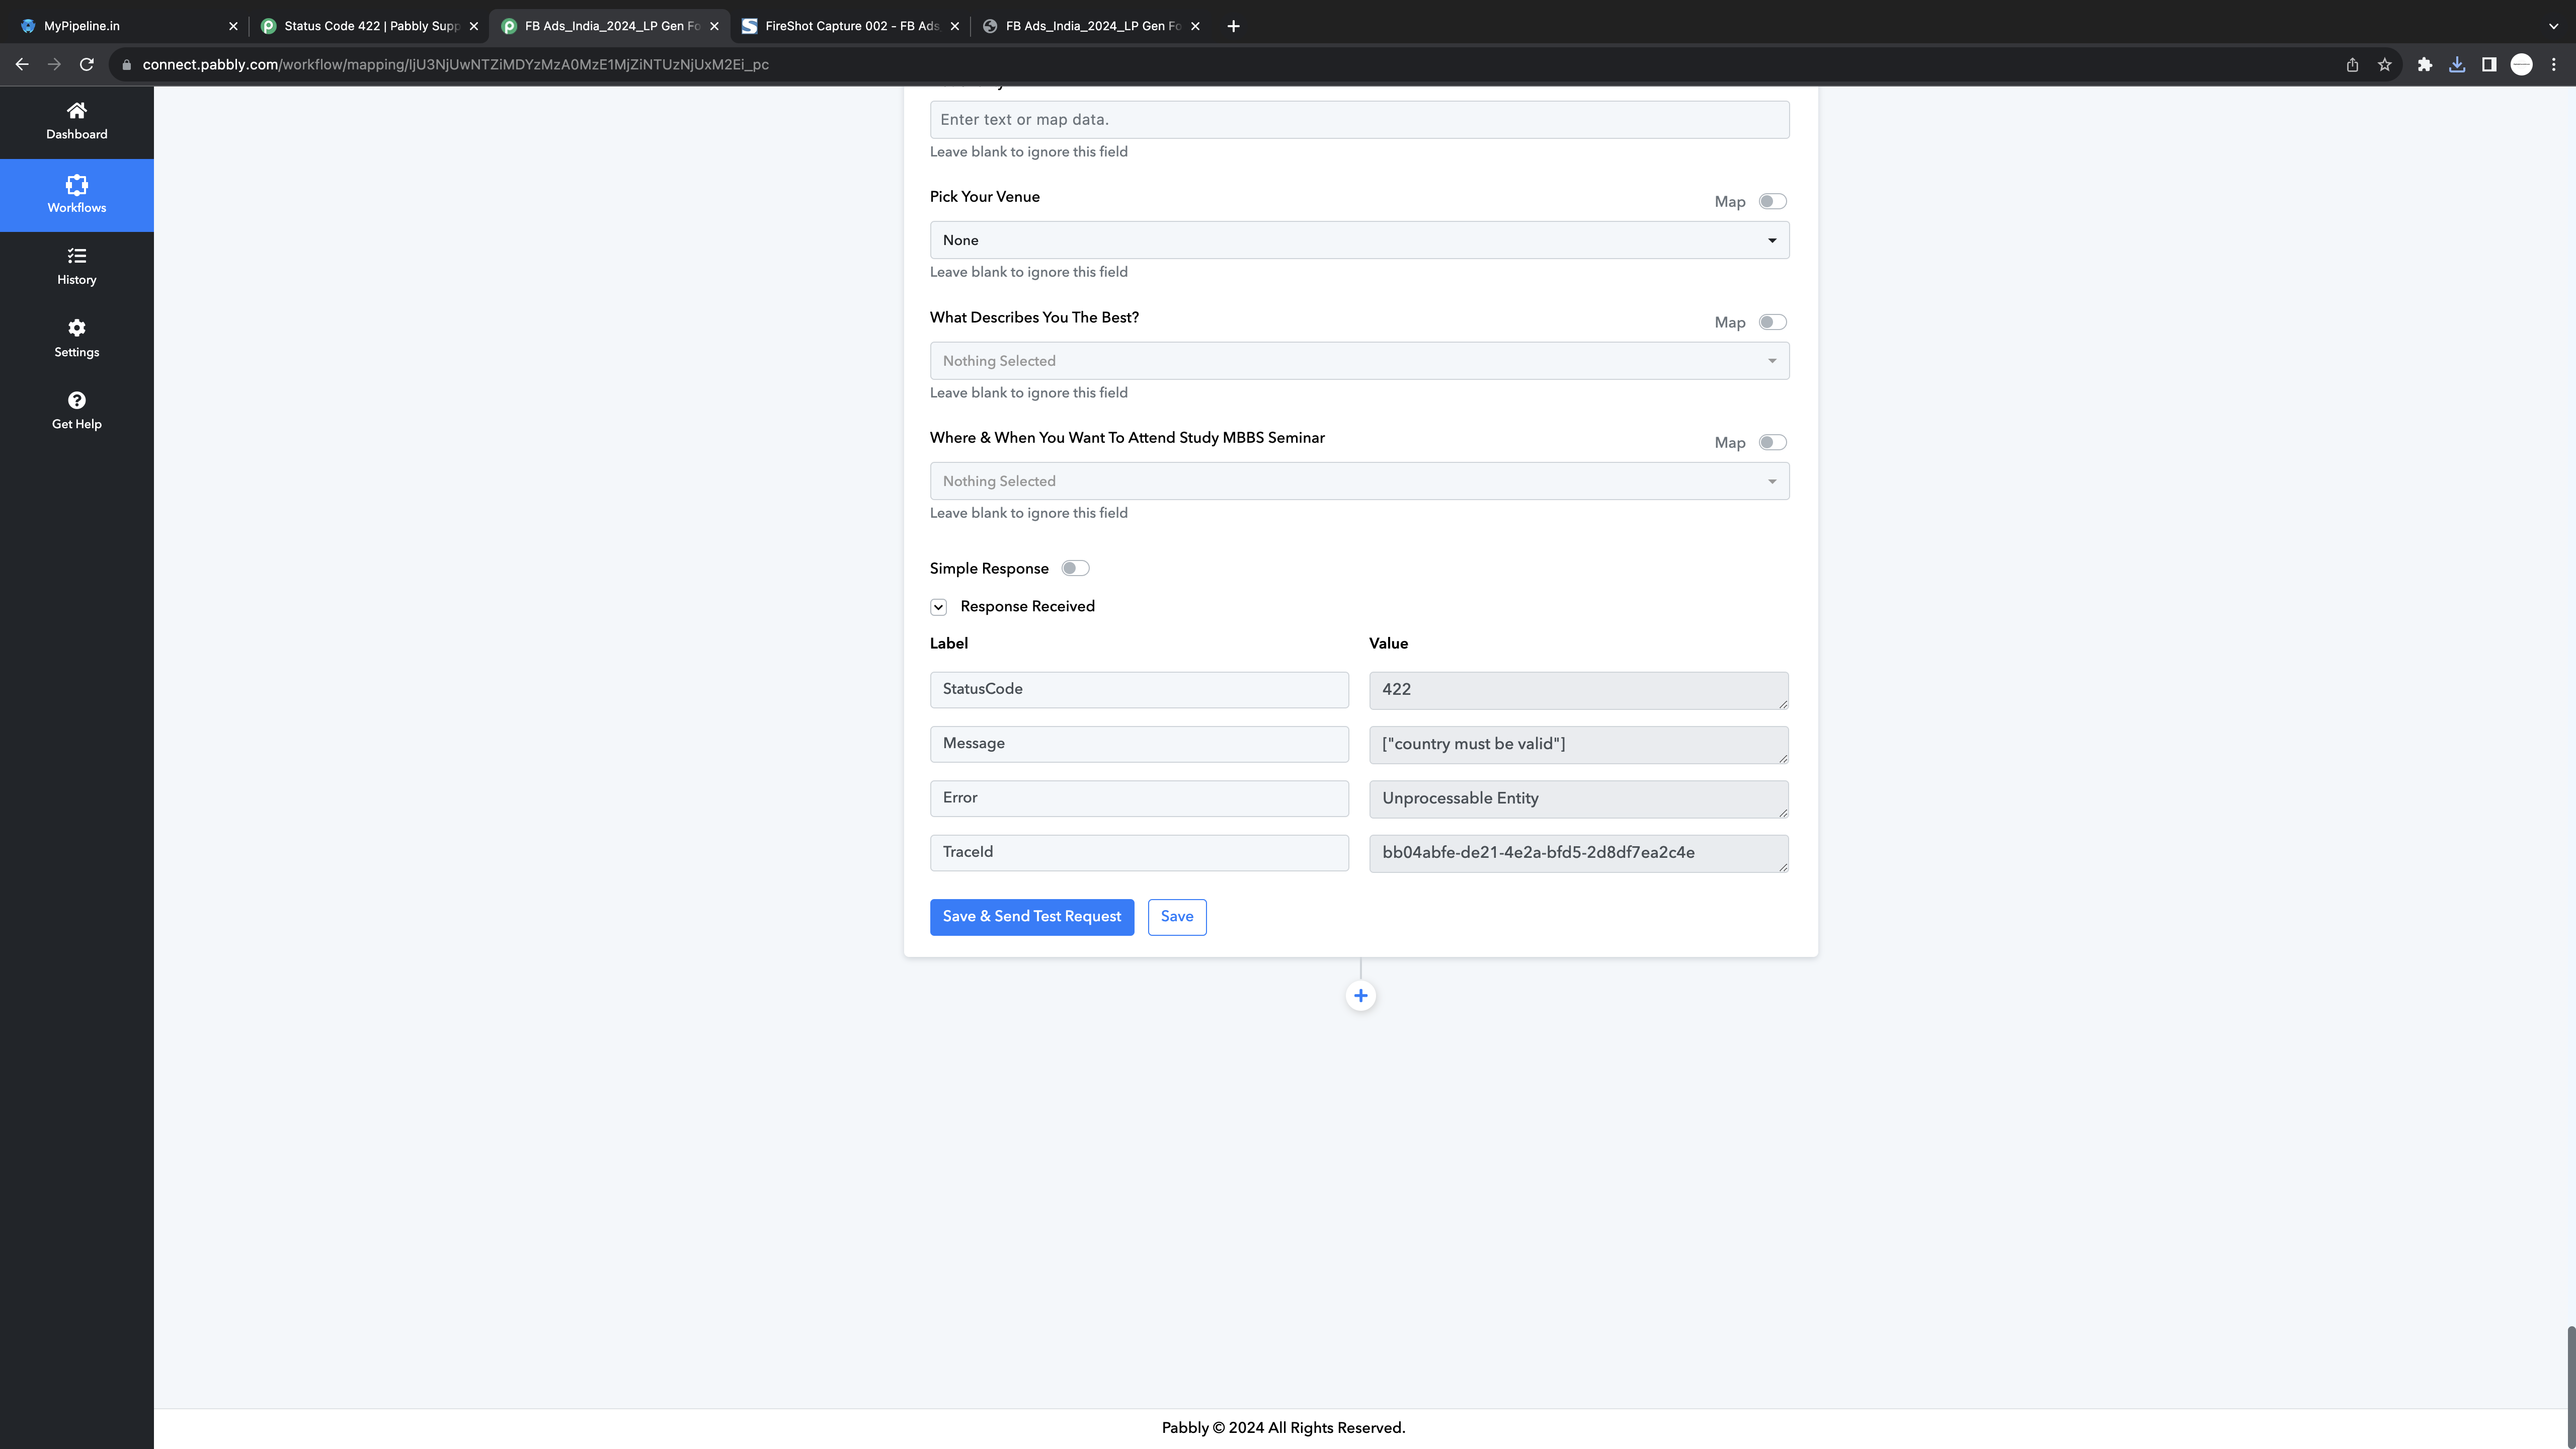The height and width of the screenshot is (1449, 2576).
Task: Enable the Simple Response switch
Action: pyautogui.click(x=1075, y=568)
